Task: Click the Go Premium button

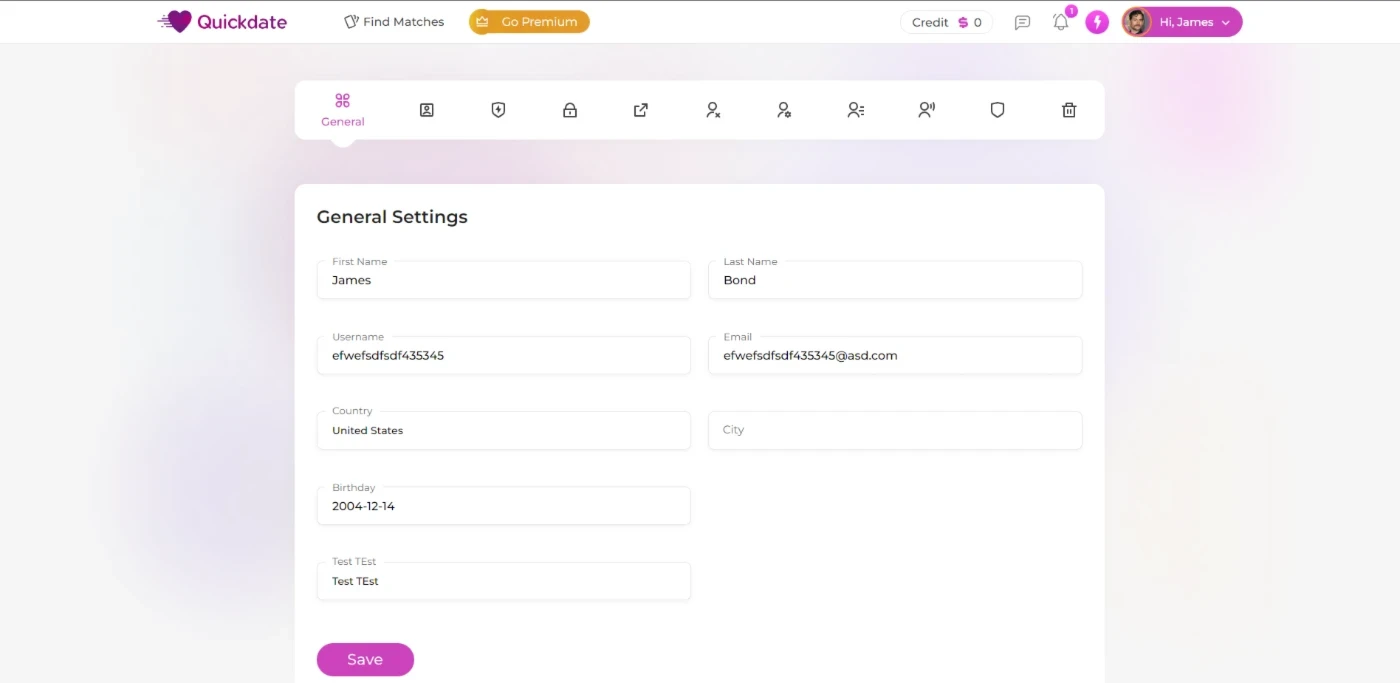Action: tap(529, 22)
